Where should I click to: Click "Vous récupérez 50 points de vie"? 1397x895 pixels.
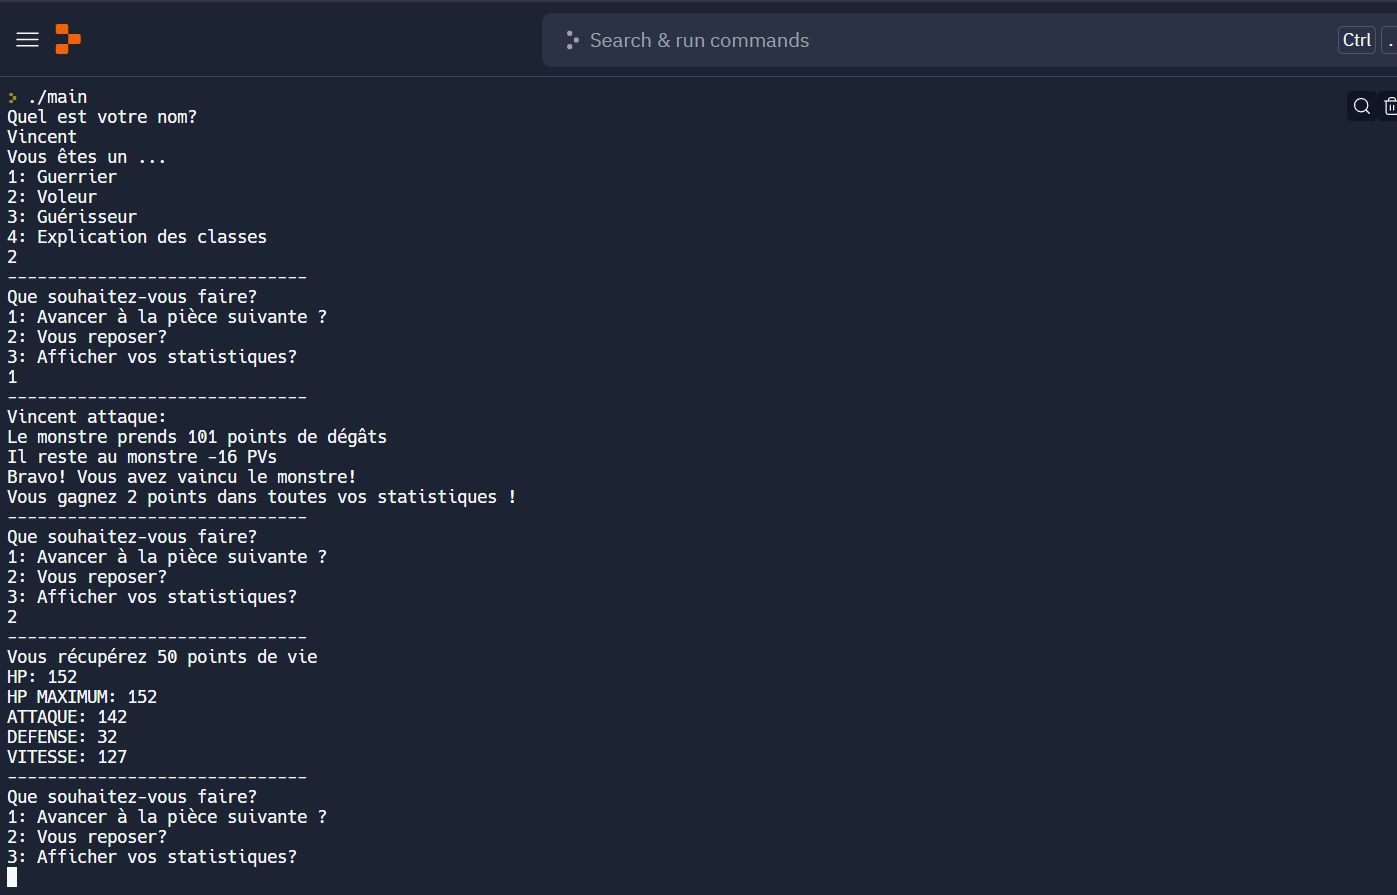(x=162, y=657)
